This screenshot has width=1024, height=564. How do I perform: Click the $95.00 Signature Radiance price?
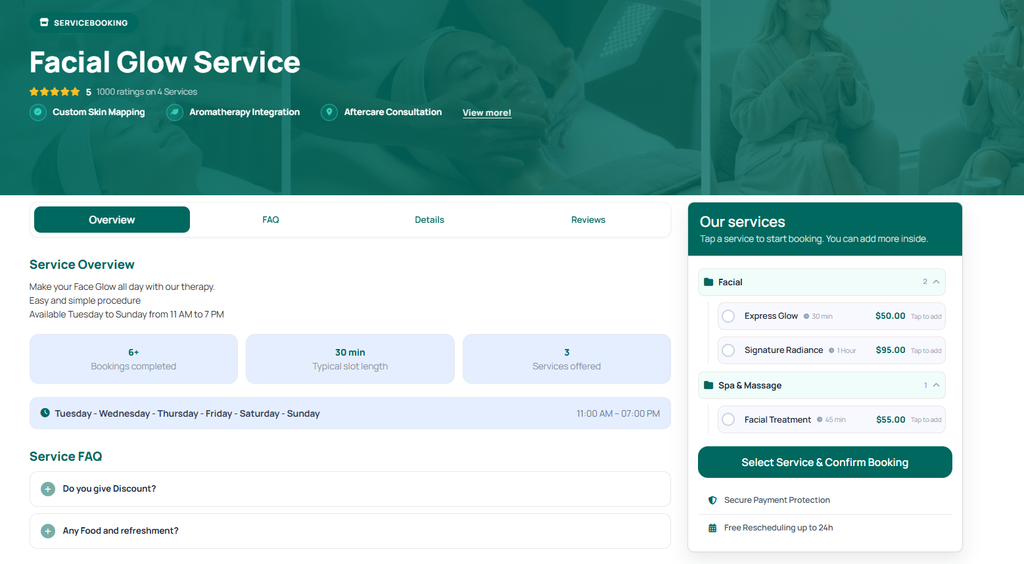890,350
